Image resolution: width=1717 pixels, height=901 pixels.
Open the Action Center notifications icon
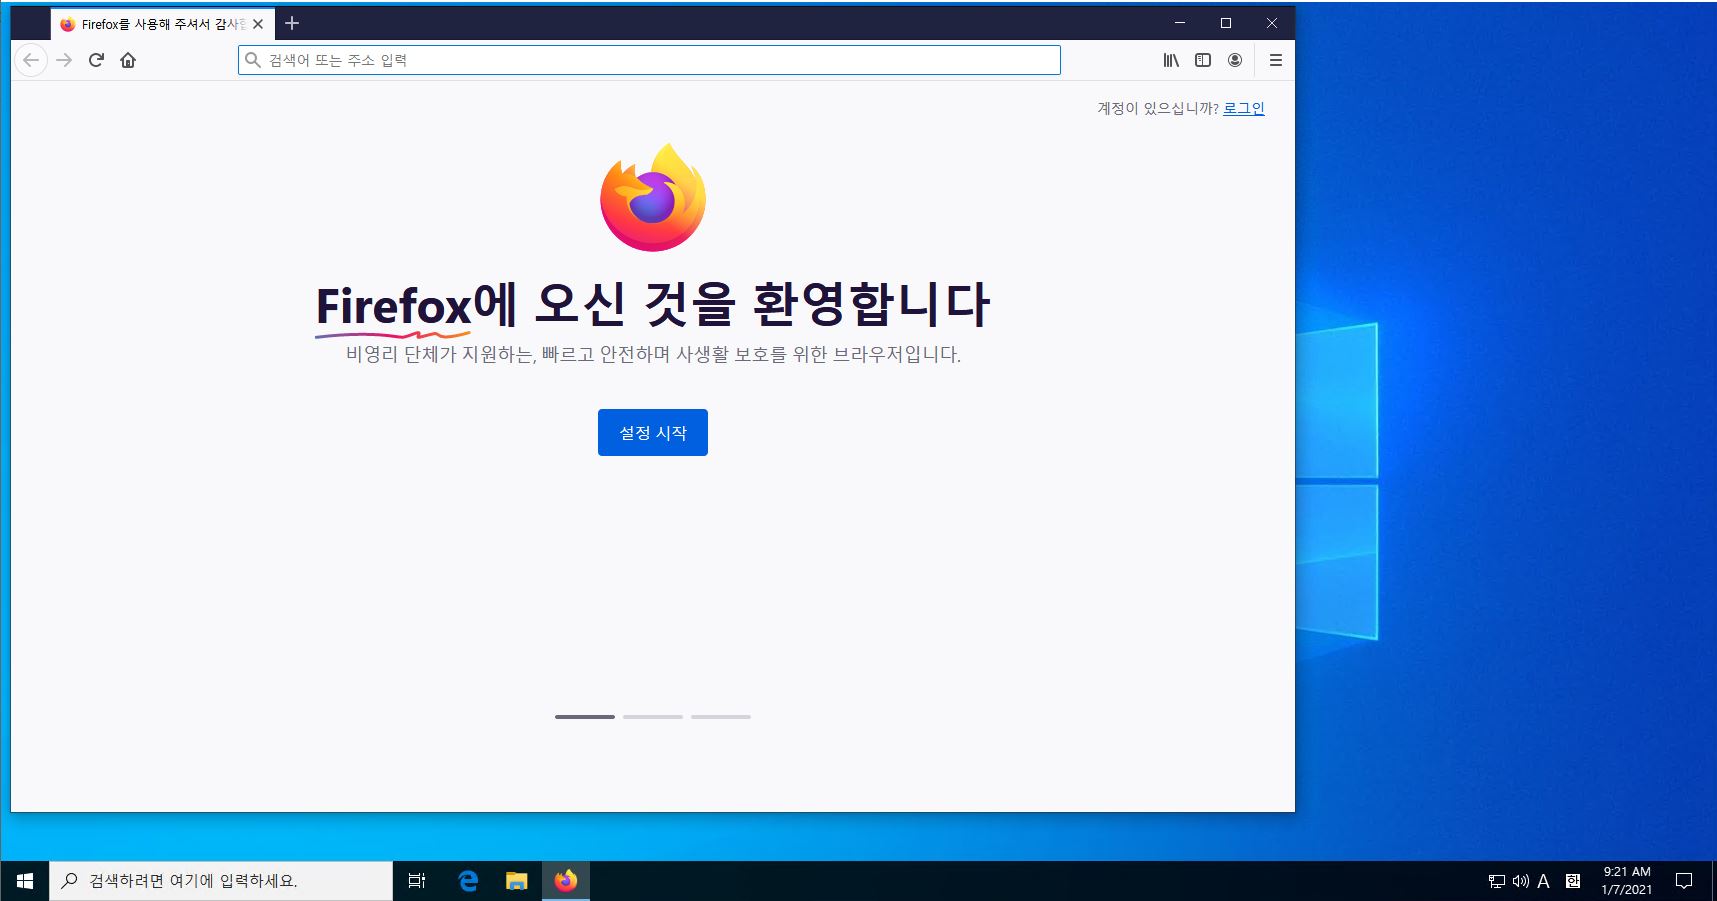tap(1684, 881)
